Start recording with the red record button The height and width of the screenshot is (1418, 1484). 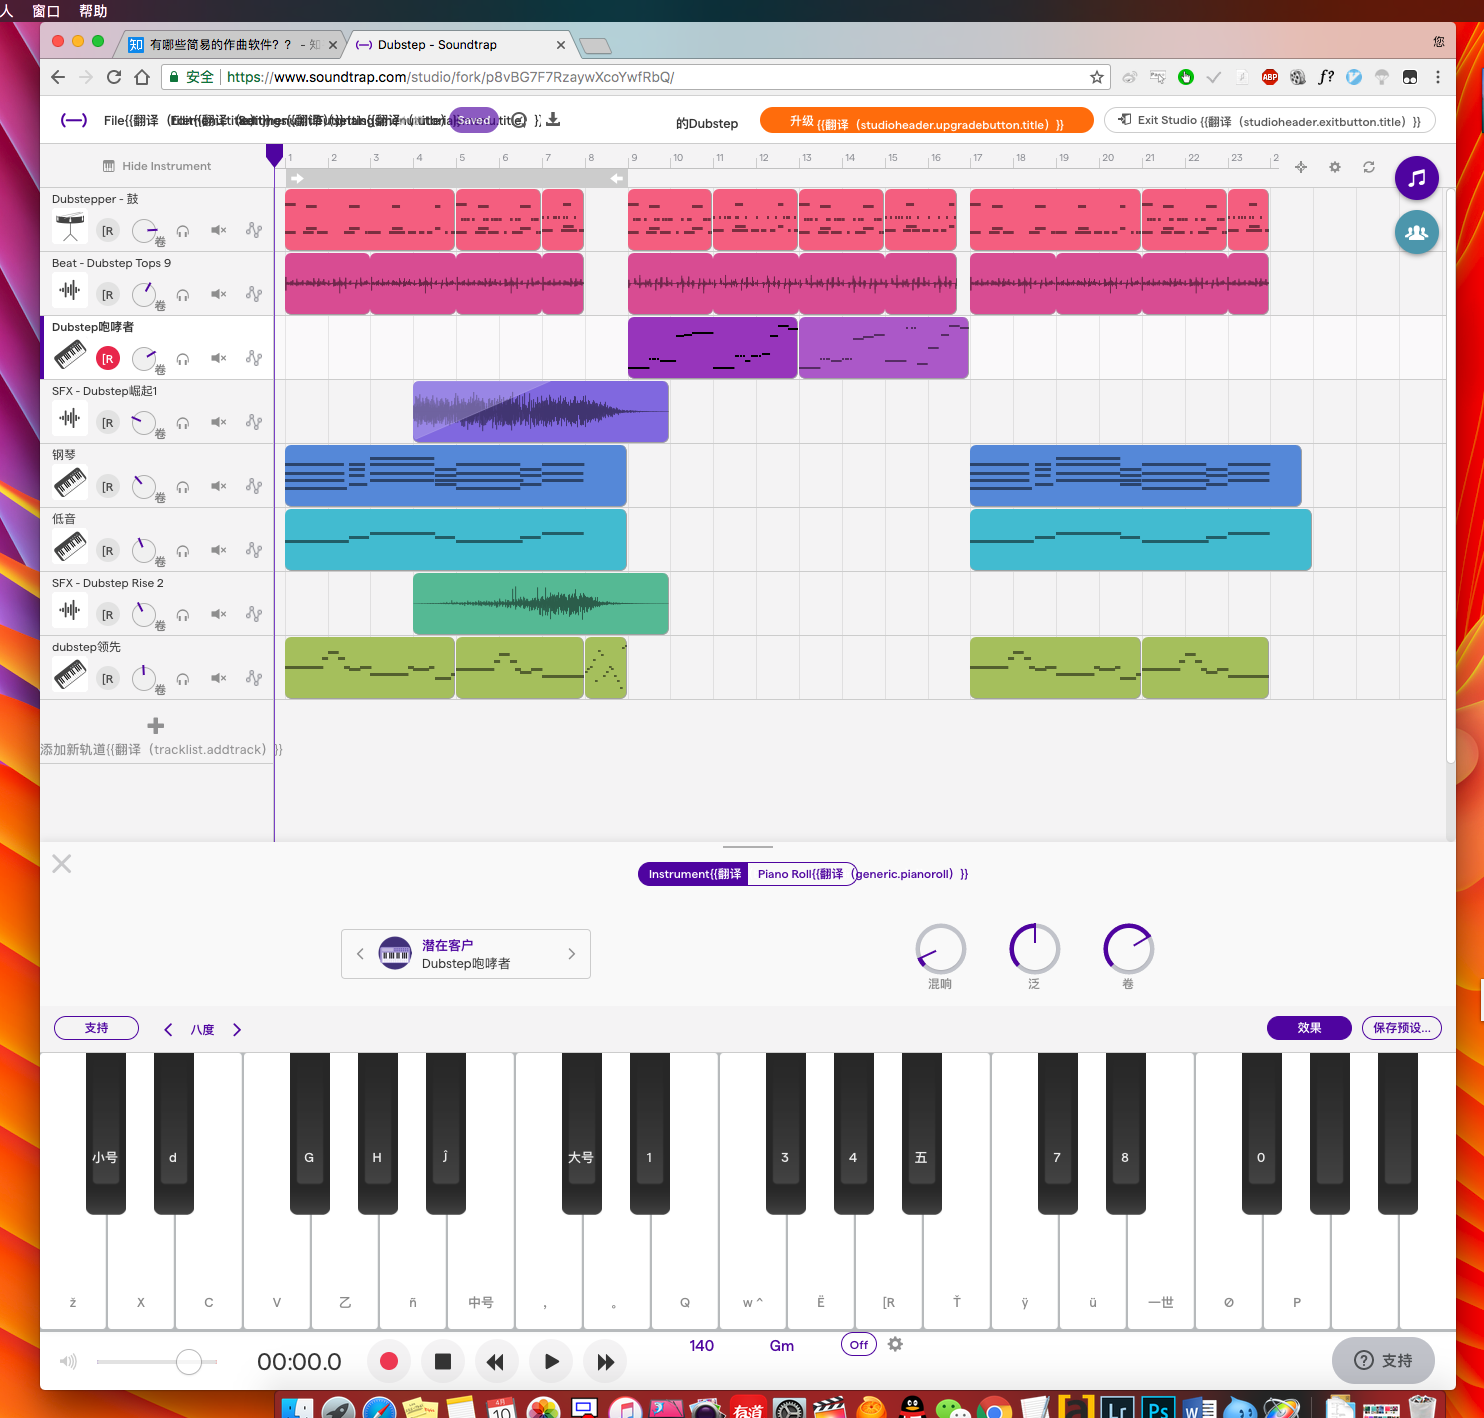389,1361
